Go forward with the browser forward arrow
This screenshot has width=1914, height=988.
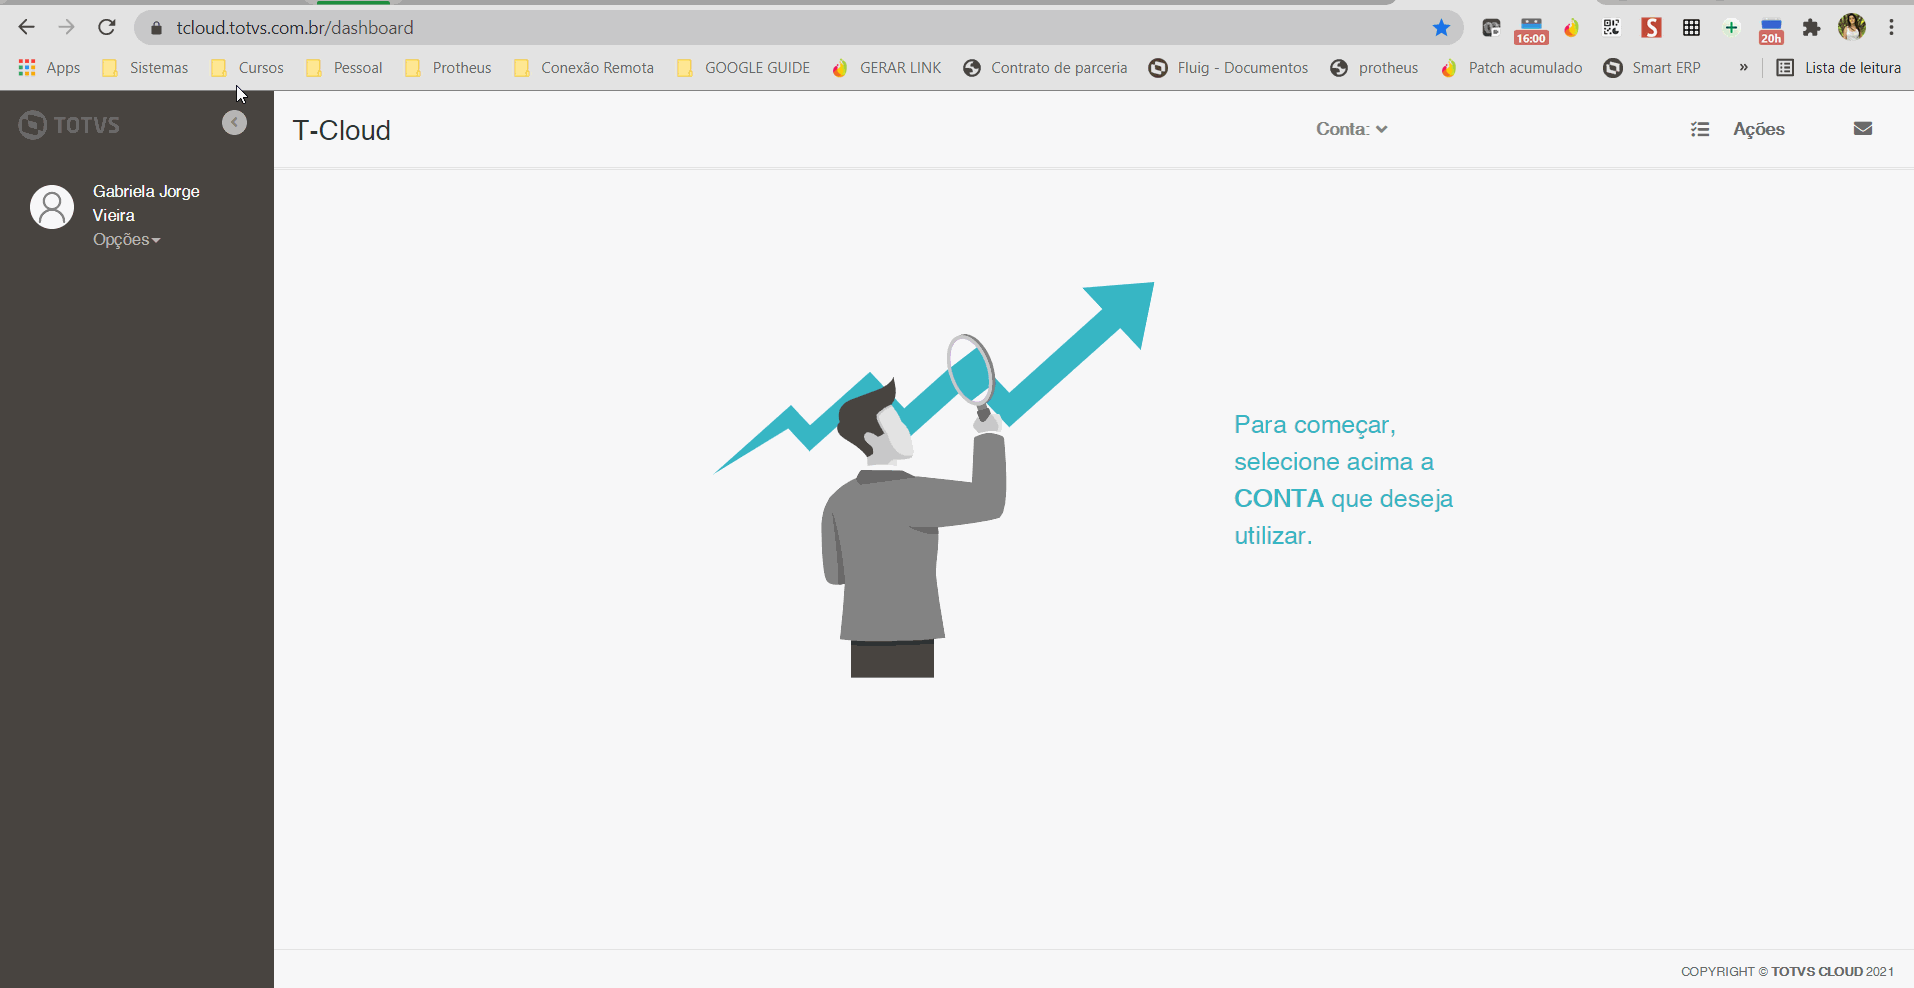pos(67,27)
